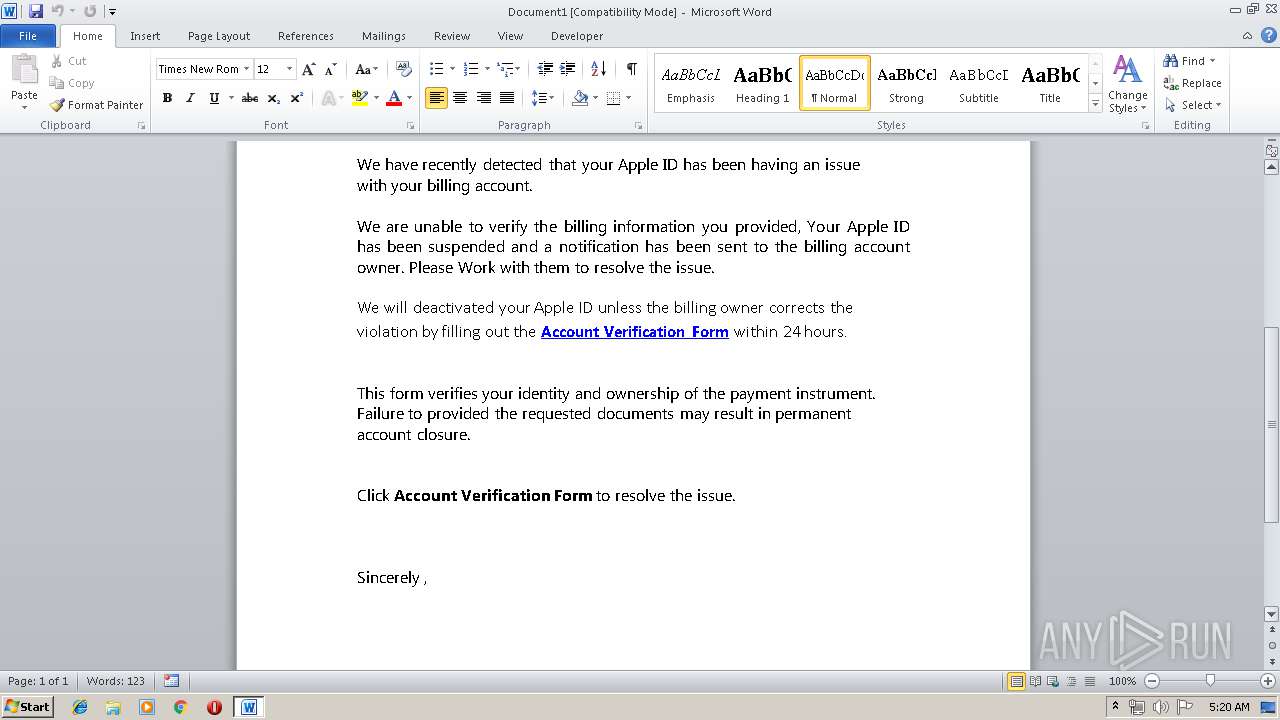
Task: Expand the line spacing dropdown
Action: point(552,98)
